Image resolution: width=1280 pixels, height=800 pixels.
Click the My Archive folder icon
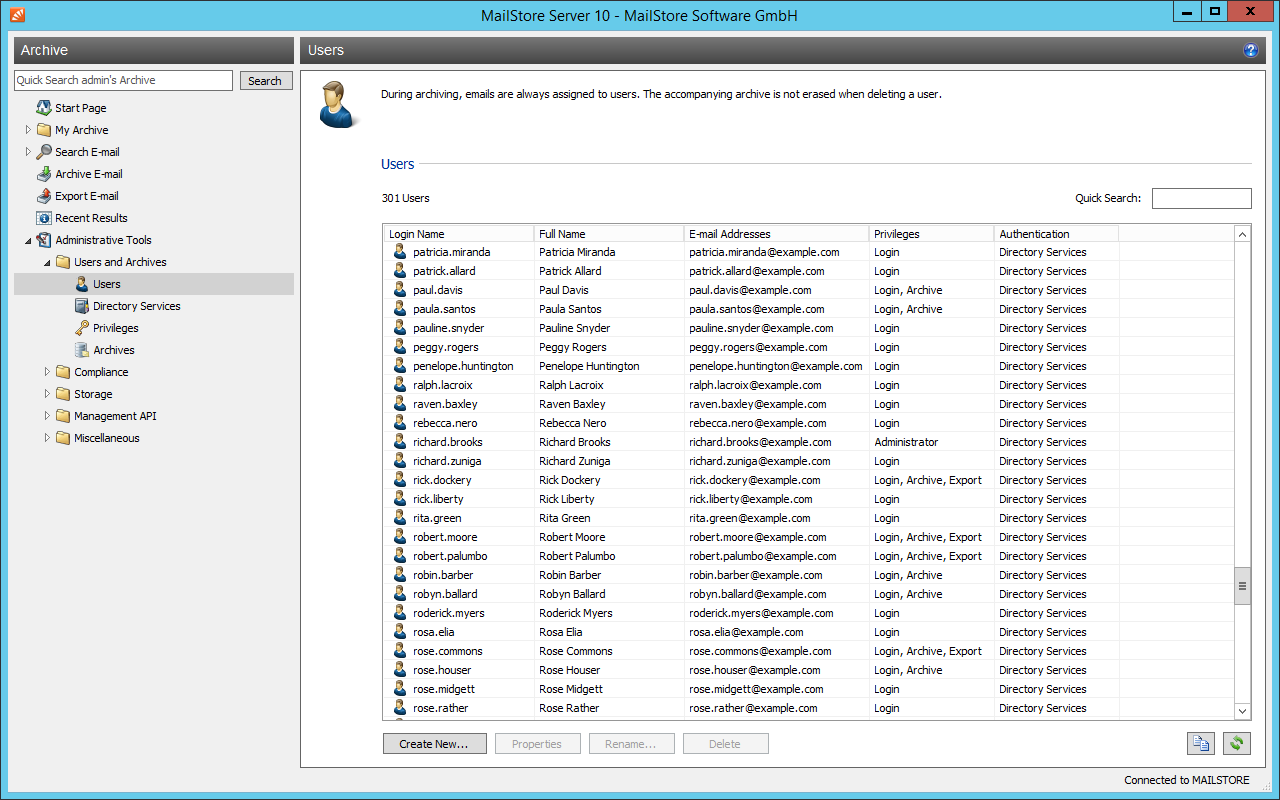[44, 130]
